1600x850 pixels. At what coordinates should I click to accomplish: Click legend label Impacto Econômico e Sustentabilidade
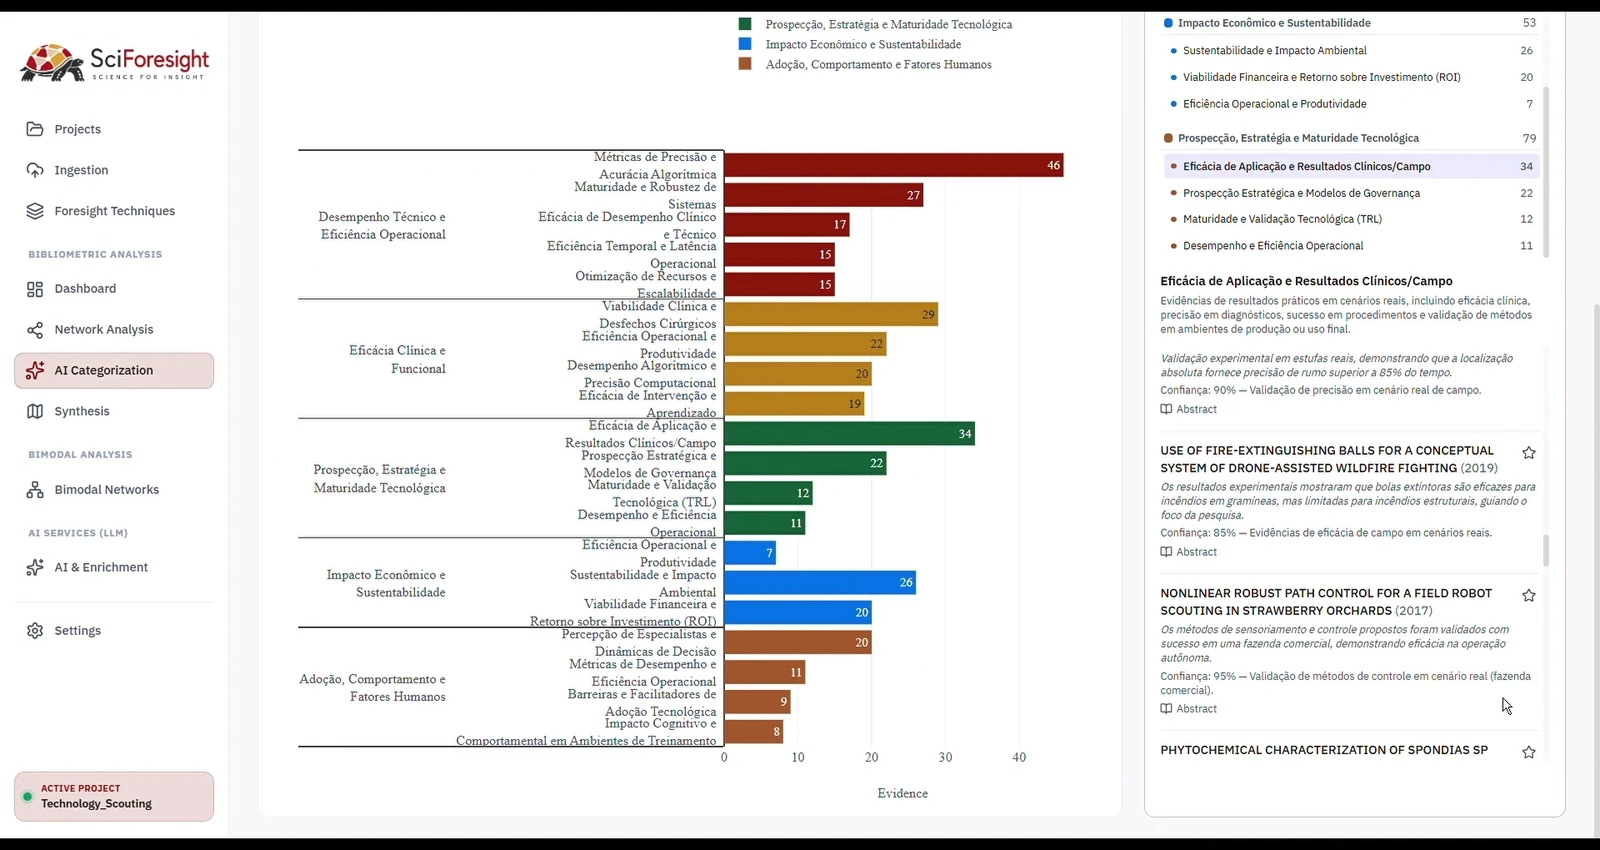863,44
